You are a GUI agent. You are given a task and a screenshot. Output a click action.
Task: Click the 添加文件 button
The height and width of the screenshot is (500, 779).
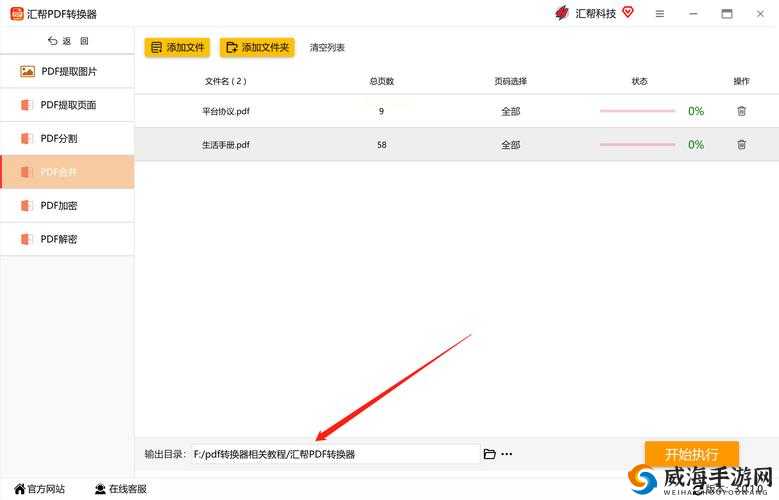pyautogui.click(x=177, y=48)
